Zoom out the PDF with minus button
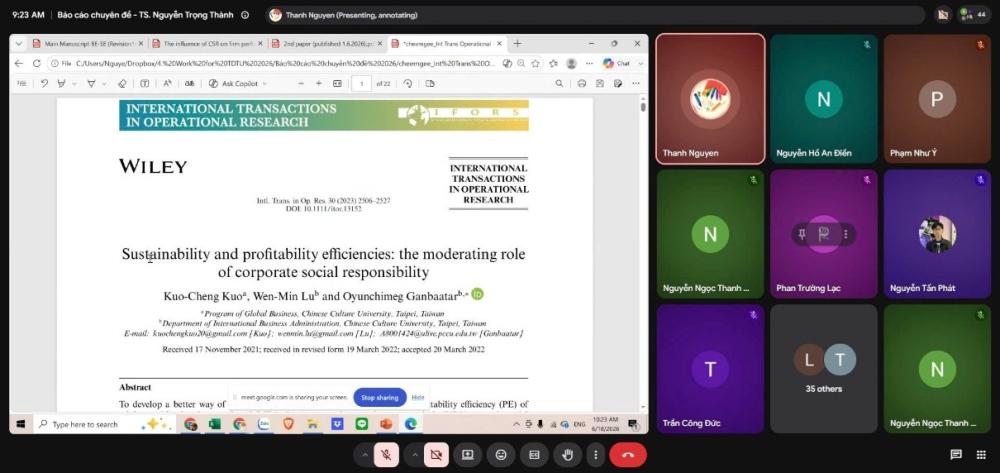The height and width of the screenshot is (473, 1000). pyautogui.click(x=301, y=84)
